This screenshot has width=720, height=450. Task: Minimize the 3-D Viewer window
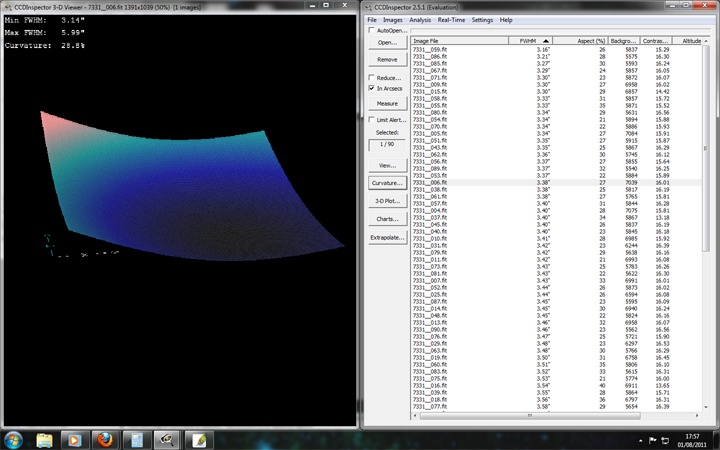[x=312, y=6]
